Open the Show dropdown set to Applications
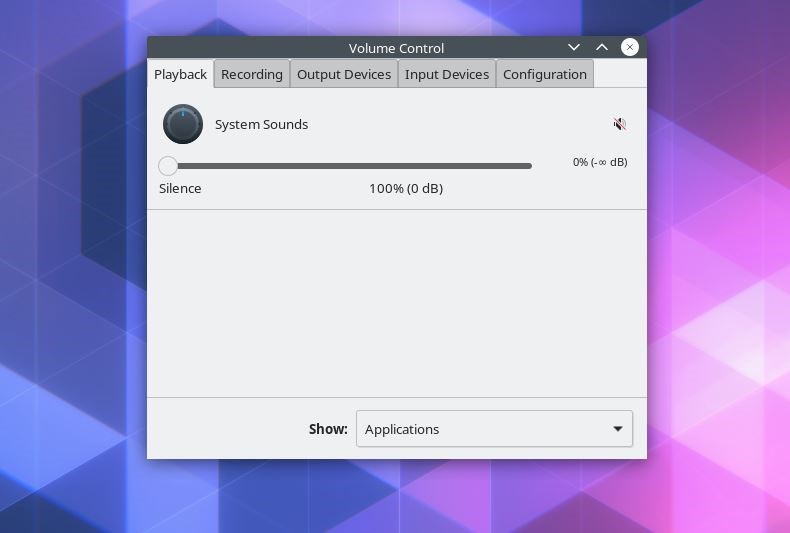 (494, 429)
